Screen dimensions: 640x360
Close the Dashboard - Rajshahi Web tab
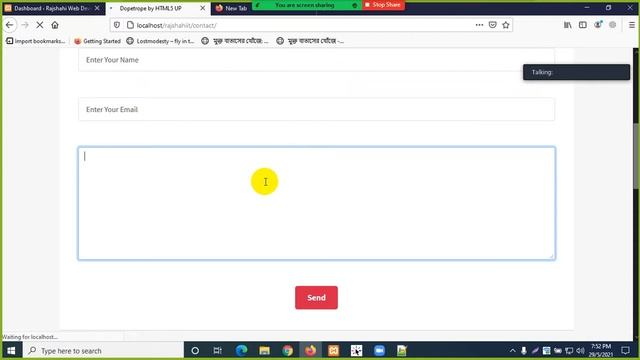[x=97, y=8]
